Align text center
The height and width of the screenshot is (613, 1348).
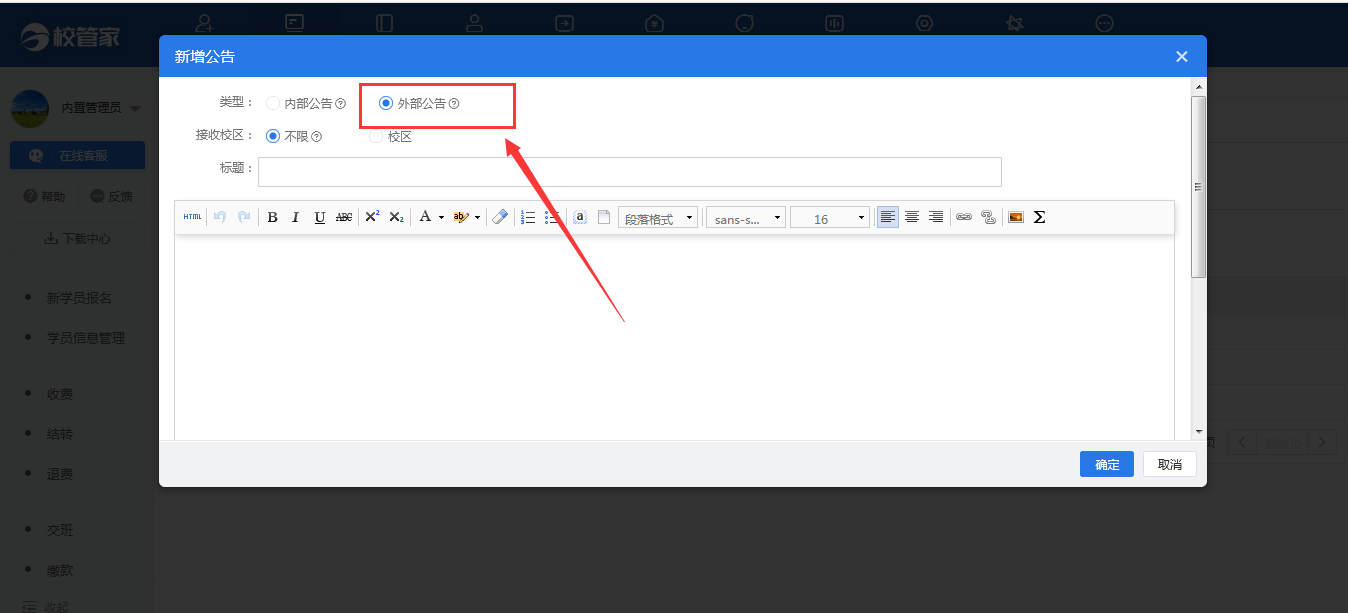pos(912,217)
